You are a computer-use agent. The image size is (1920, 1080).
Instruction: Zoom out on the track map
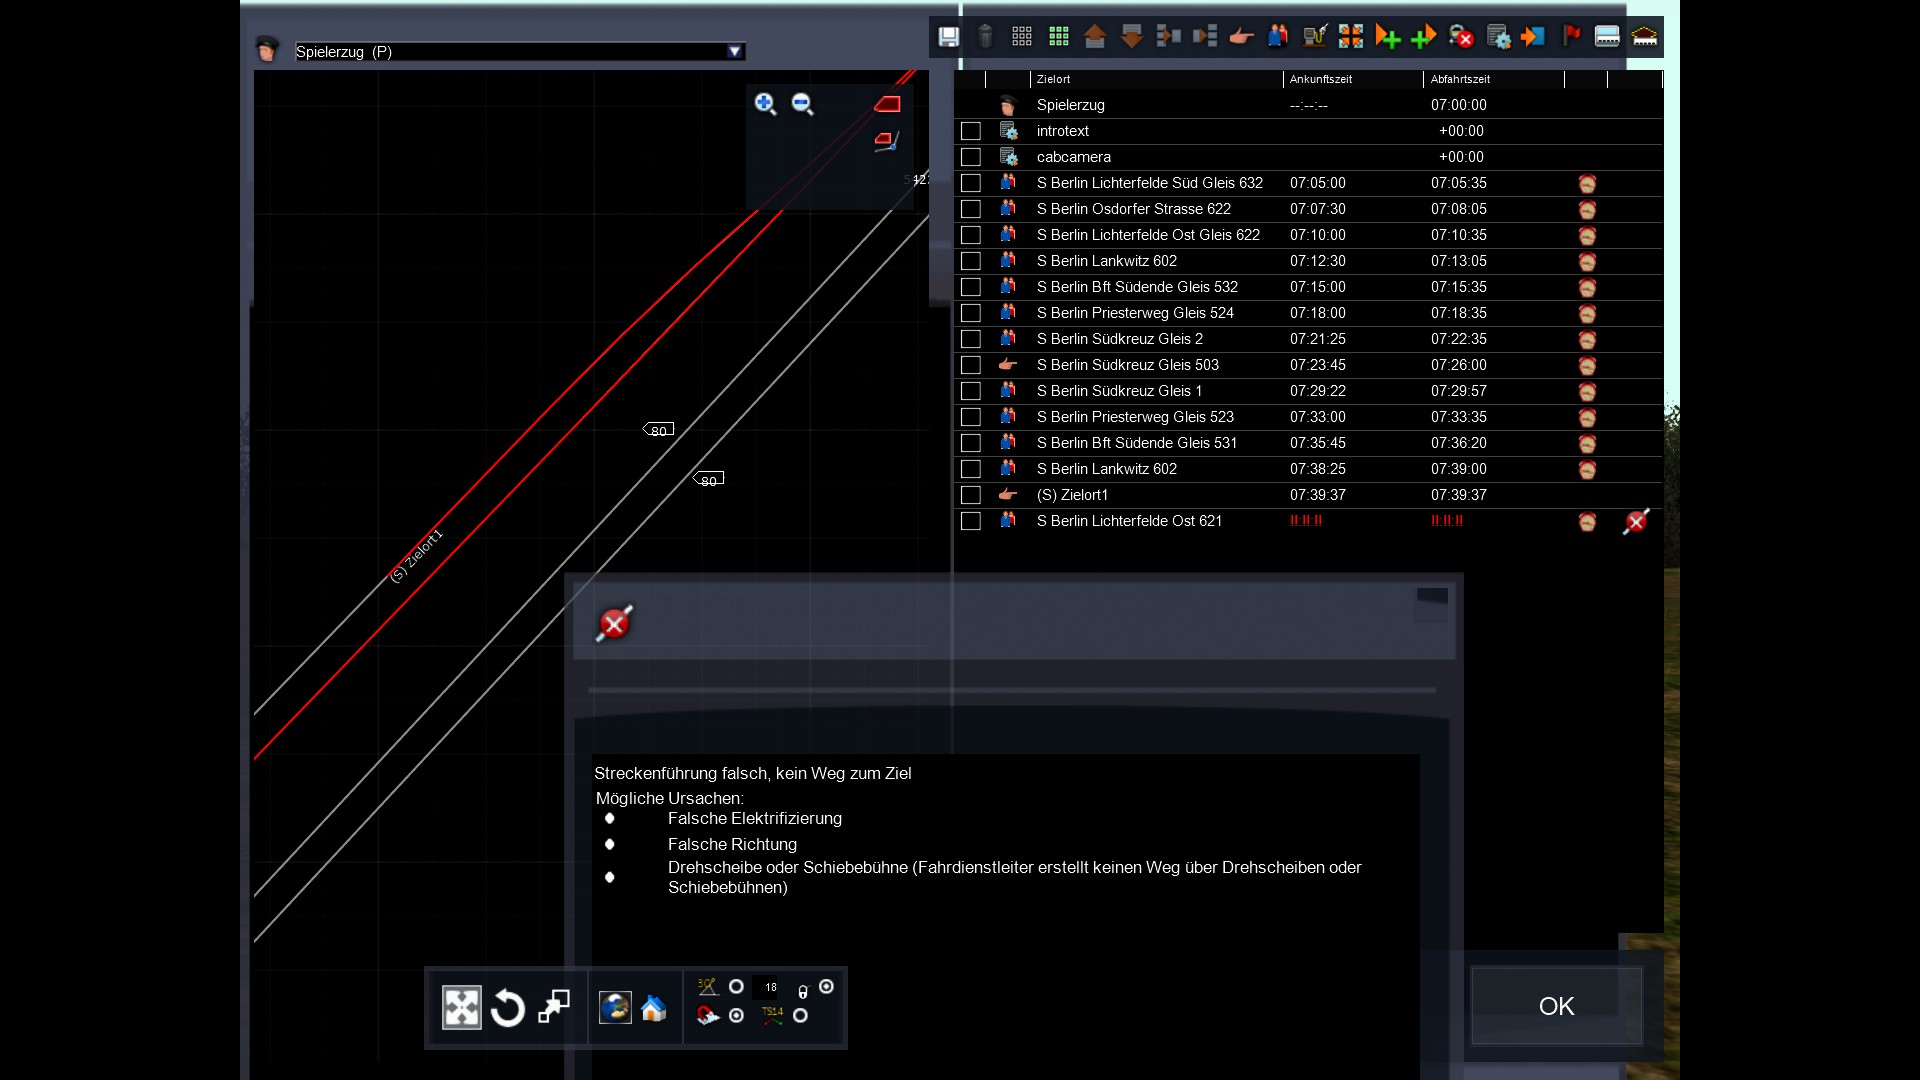pyautogui.click(x=802, y=104)
